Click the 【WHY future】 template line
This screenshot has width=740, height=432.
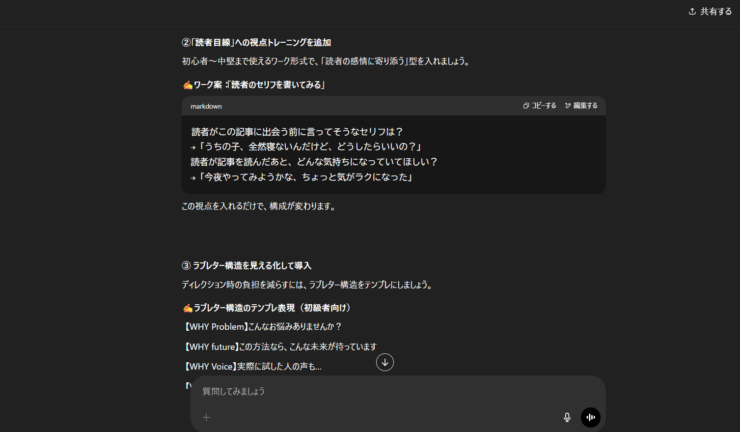[280, 346]
